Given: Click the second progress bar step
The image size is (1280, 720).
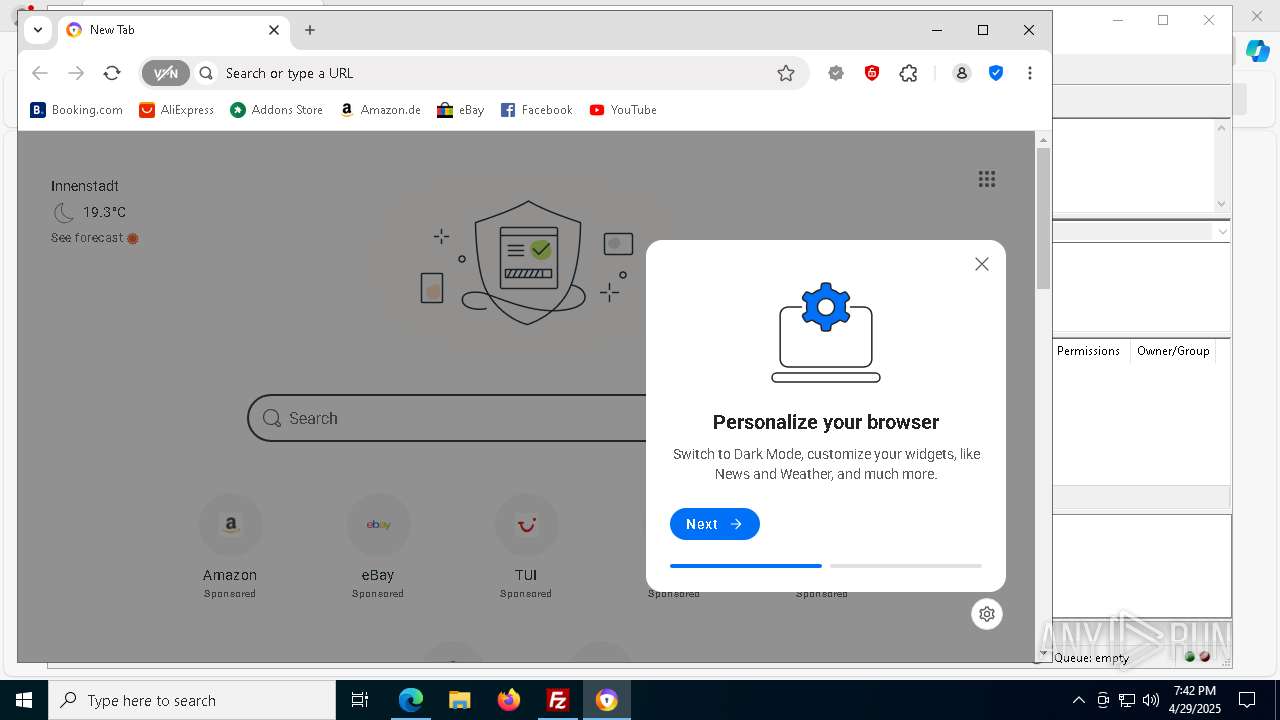Looking at the screenshot, I should 906,566.
